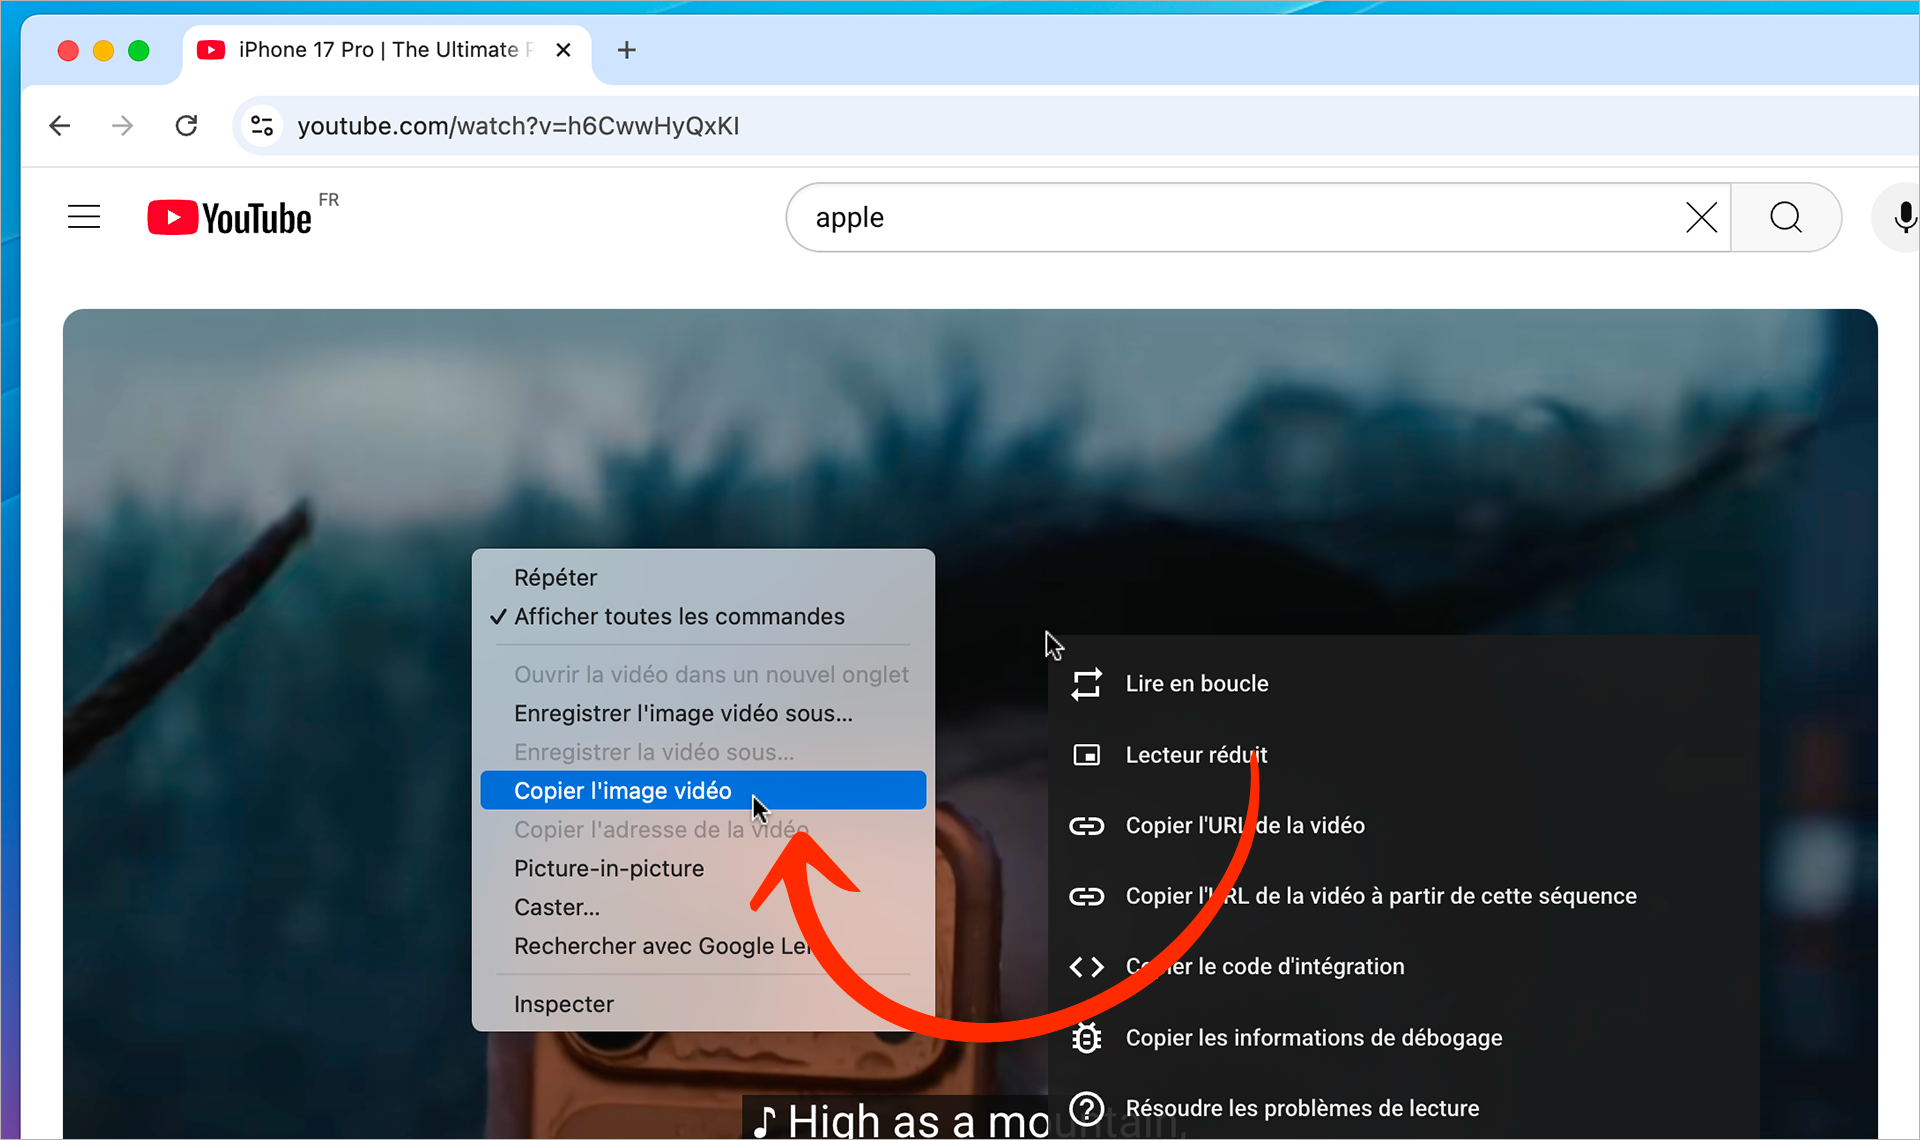
Task: Choose Enregistrer l'image vidéo sous…
Action: pyautogui.click(x=683, y=713)
